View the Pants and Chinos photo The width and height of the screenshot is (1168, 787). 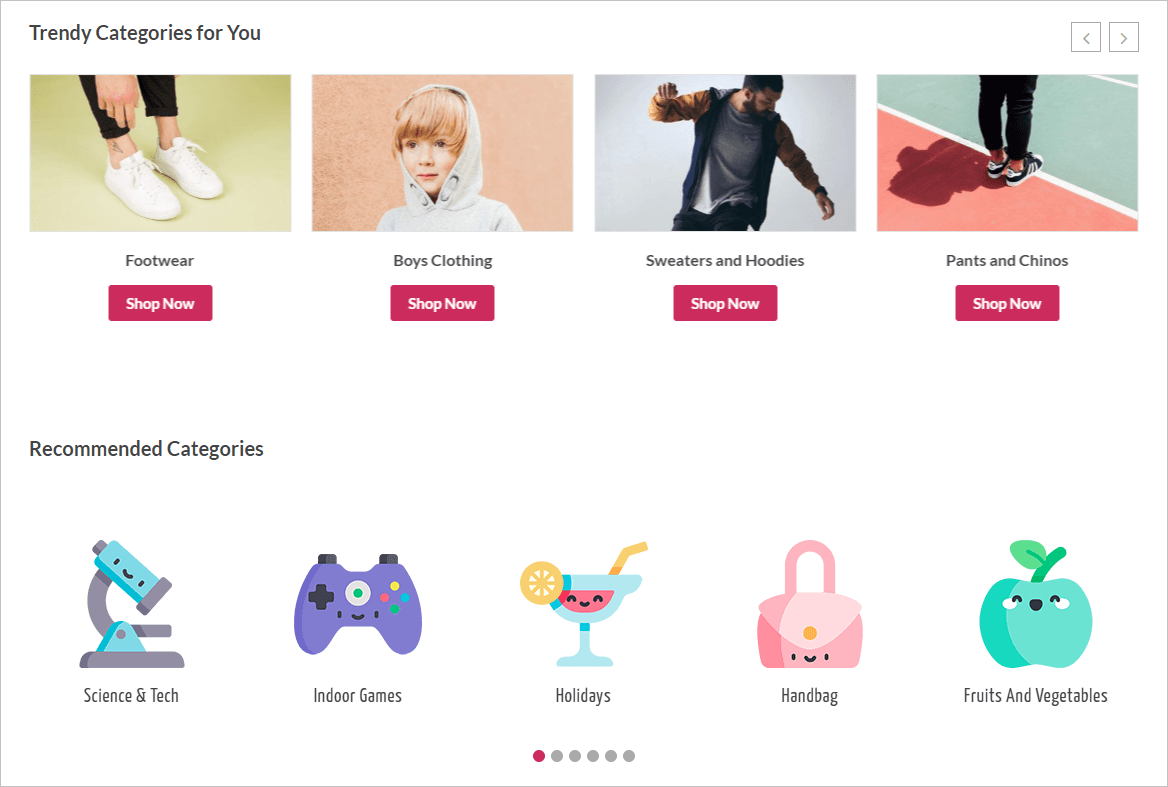(x=1007, y=153)
